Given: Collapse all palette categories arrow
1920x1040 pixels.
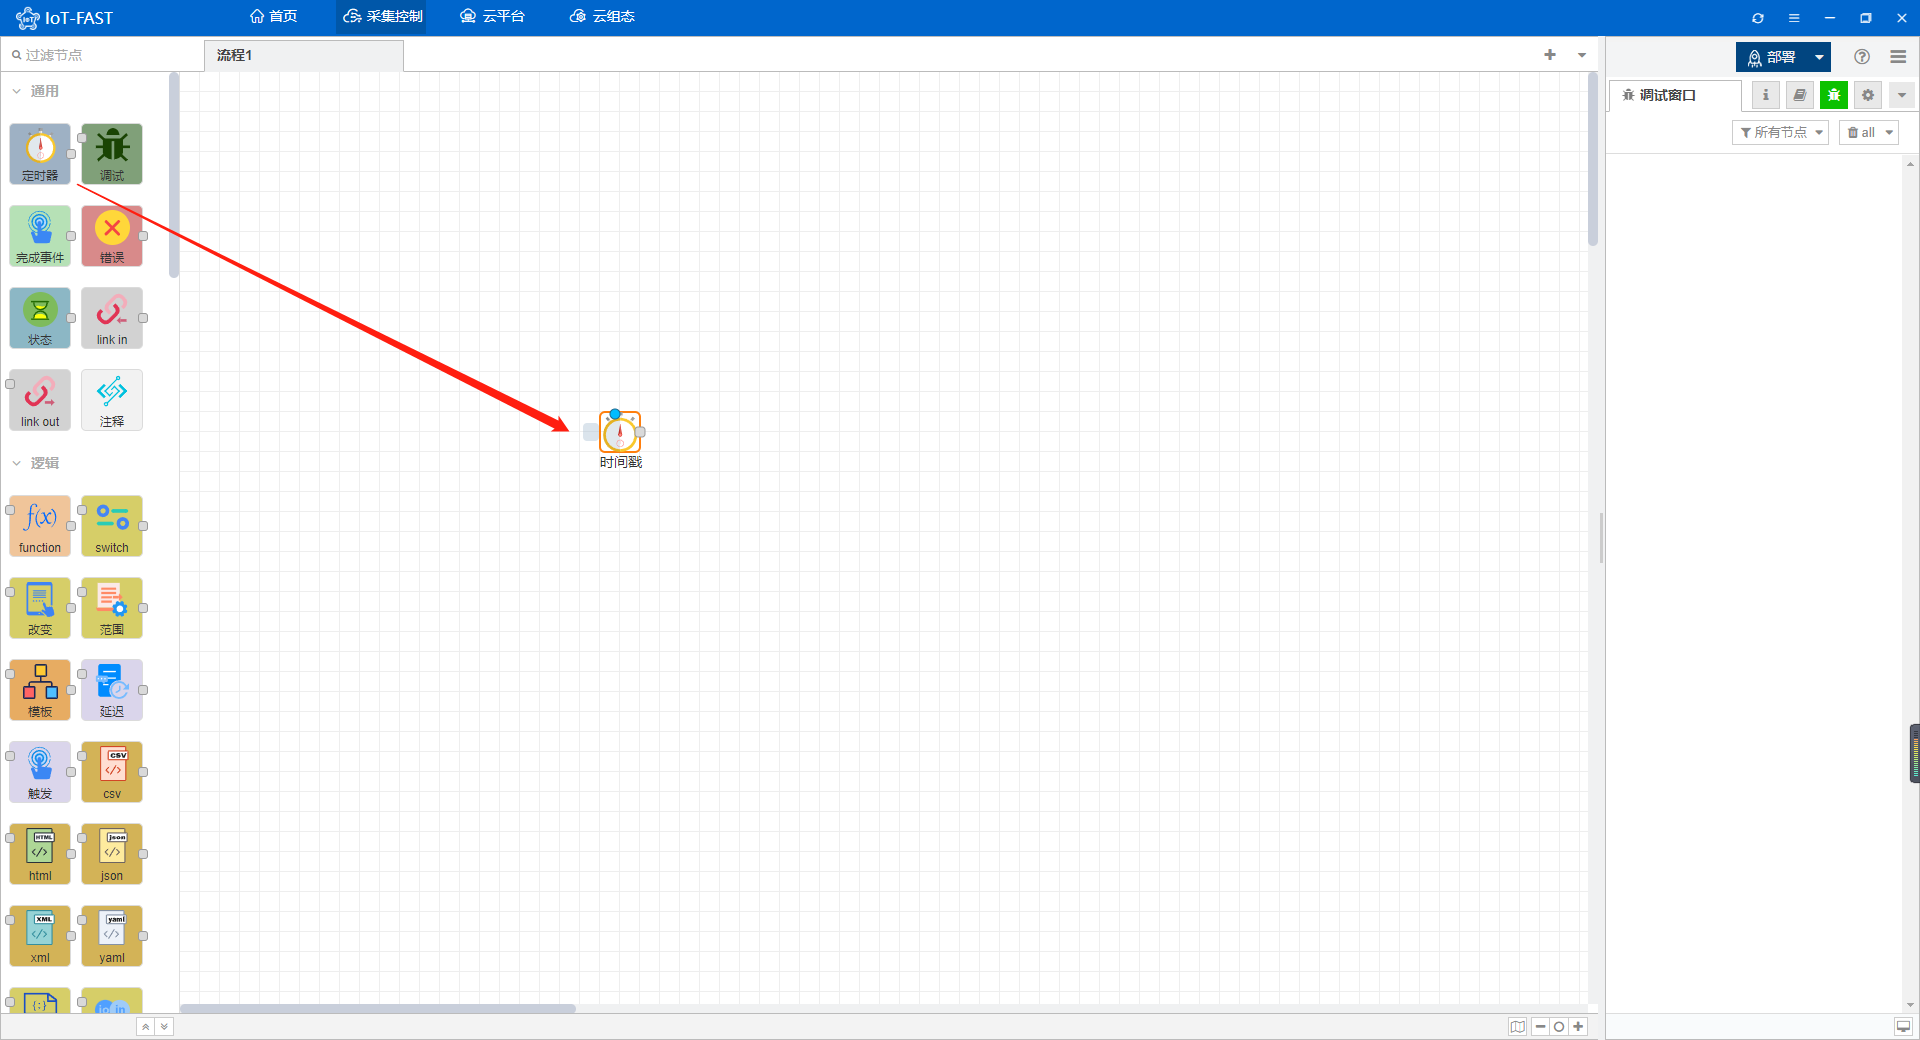Looking at the screenshot, I should coord(146,1027).
